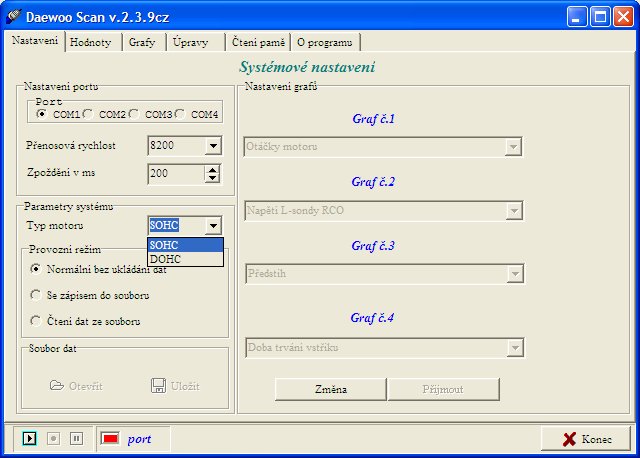Maximize the Daewoo Scan window
The image size is (640, 458).
[600, 17]
